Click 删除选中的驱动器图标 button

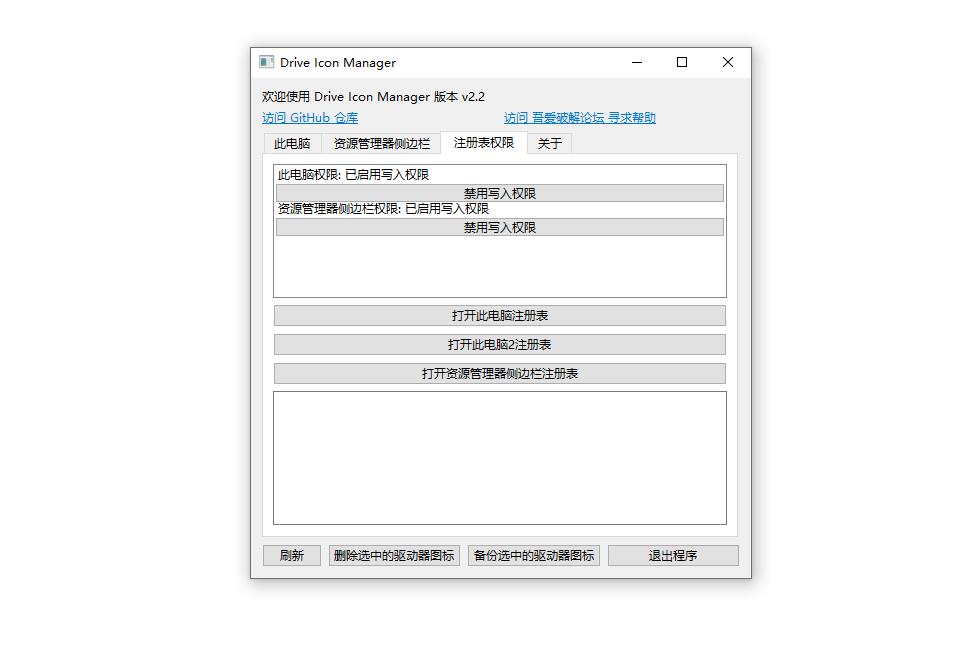point(394,556)
